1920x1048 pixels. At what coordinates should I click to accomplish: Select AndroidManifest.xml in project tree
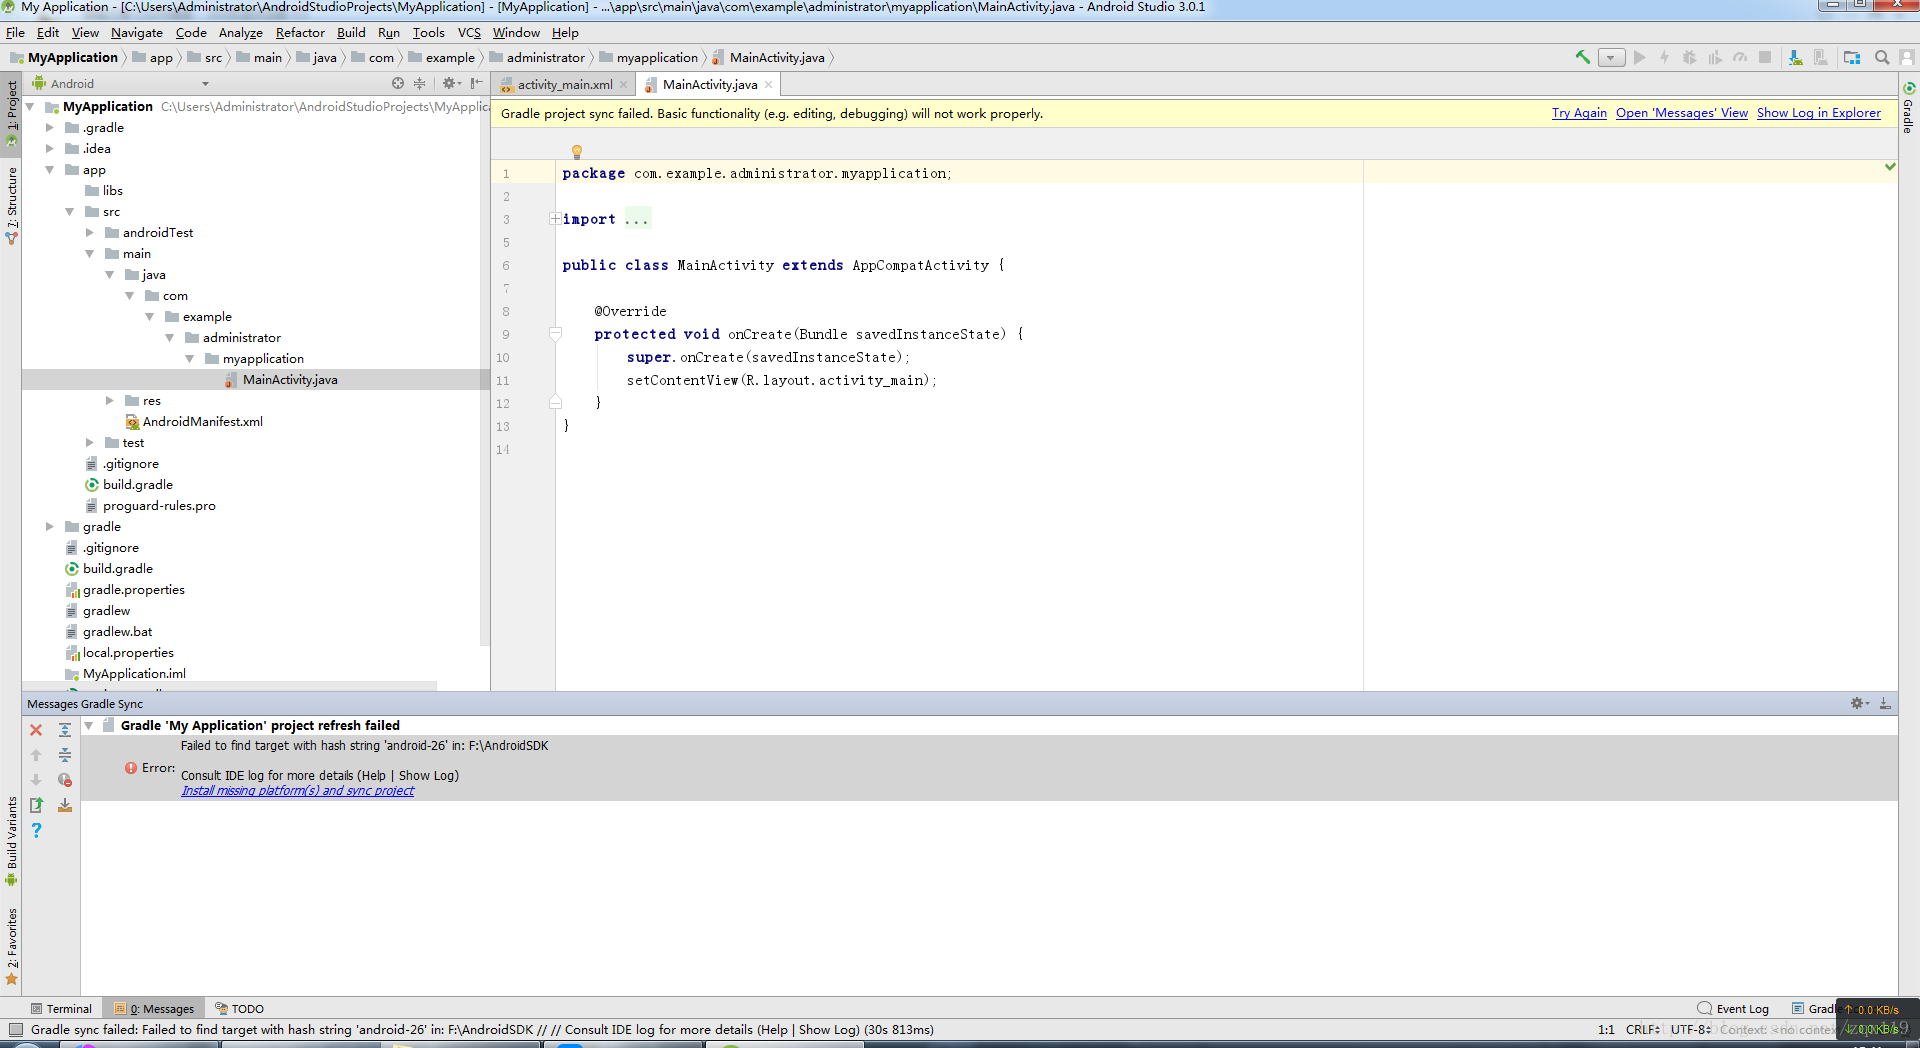coord(202,422)
